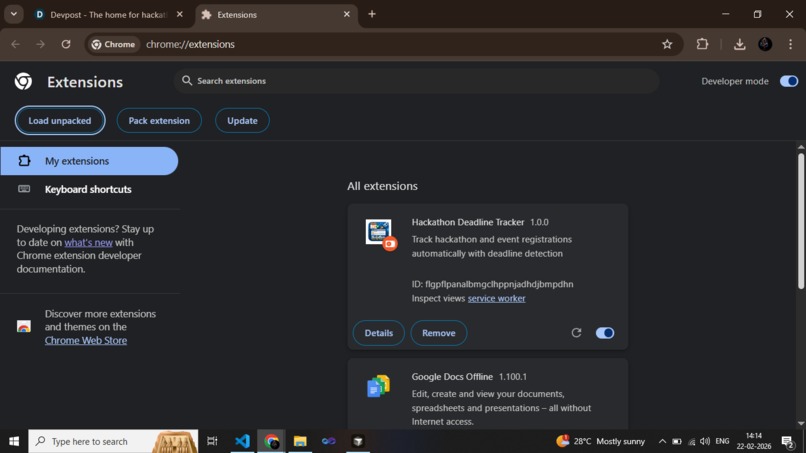Bookmark this page with the star icon
Screen dimensions: 806x453
667,44
